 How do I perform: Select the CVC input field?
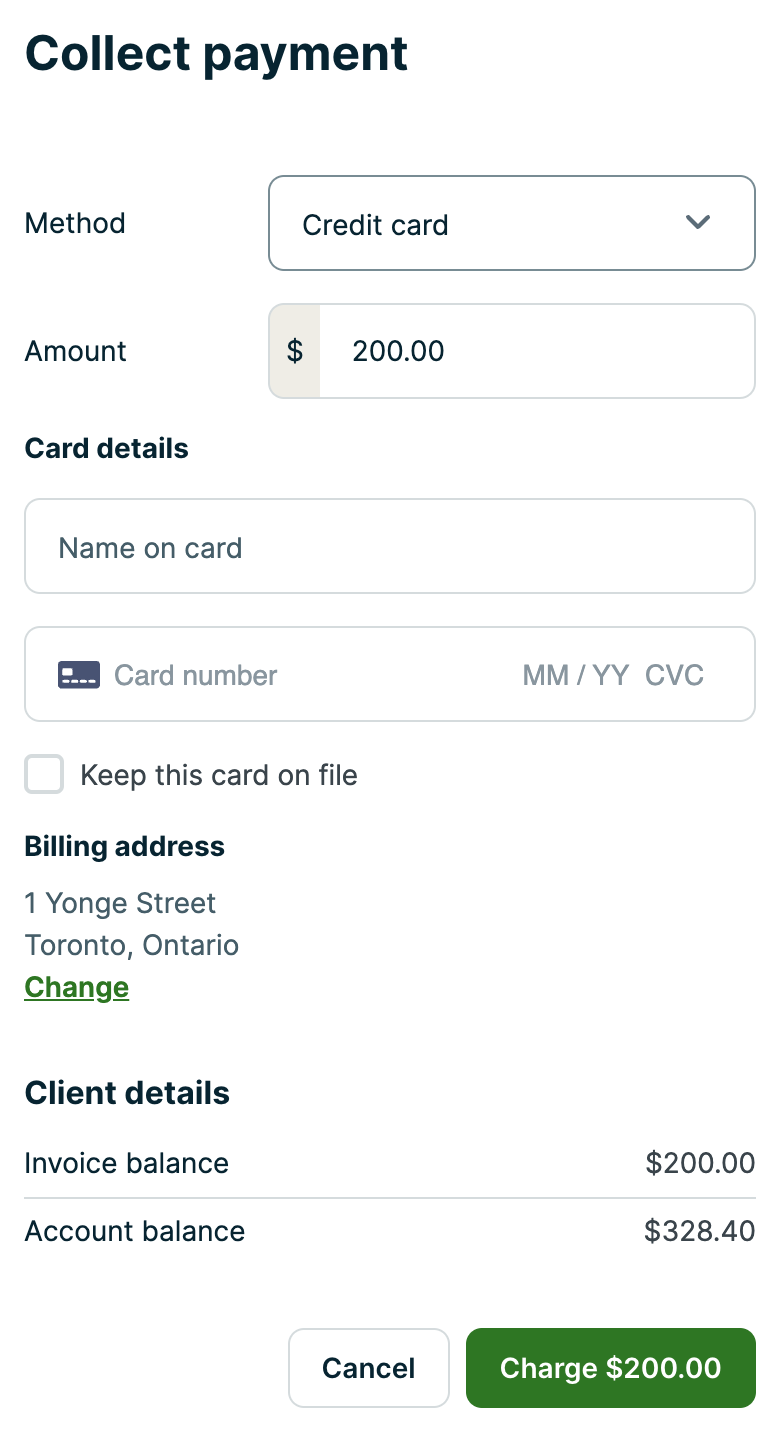coord(674,675)
